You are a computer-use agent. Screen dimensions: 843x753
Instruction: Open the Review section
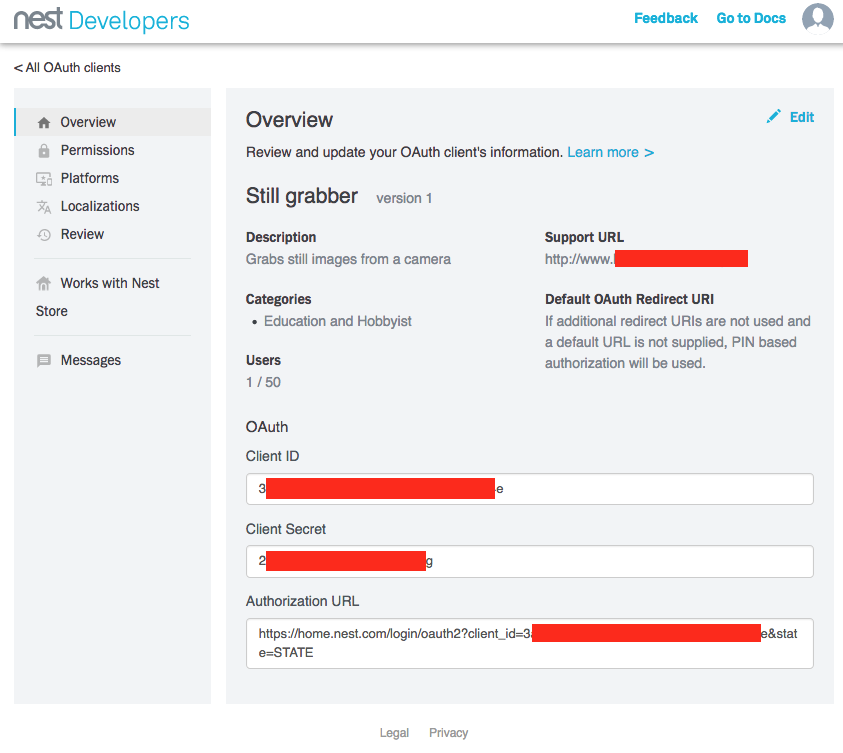[113, 234]
